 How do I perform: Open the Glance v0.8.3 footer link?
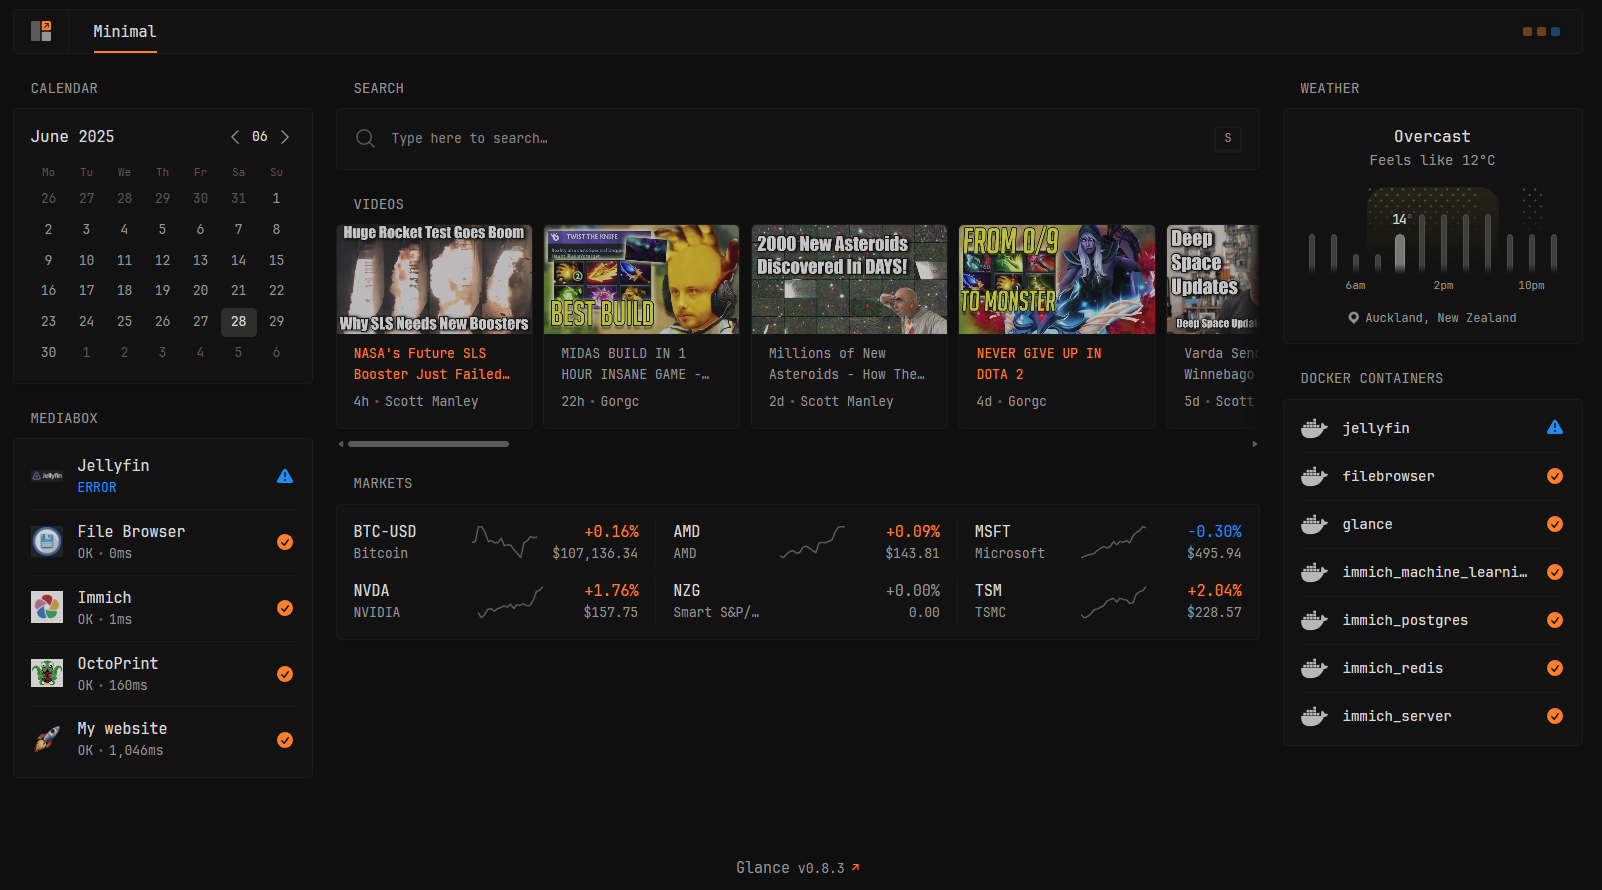798,868
